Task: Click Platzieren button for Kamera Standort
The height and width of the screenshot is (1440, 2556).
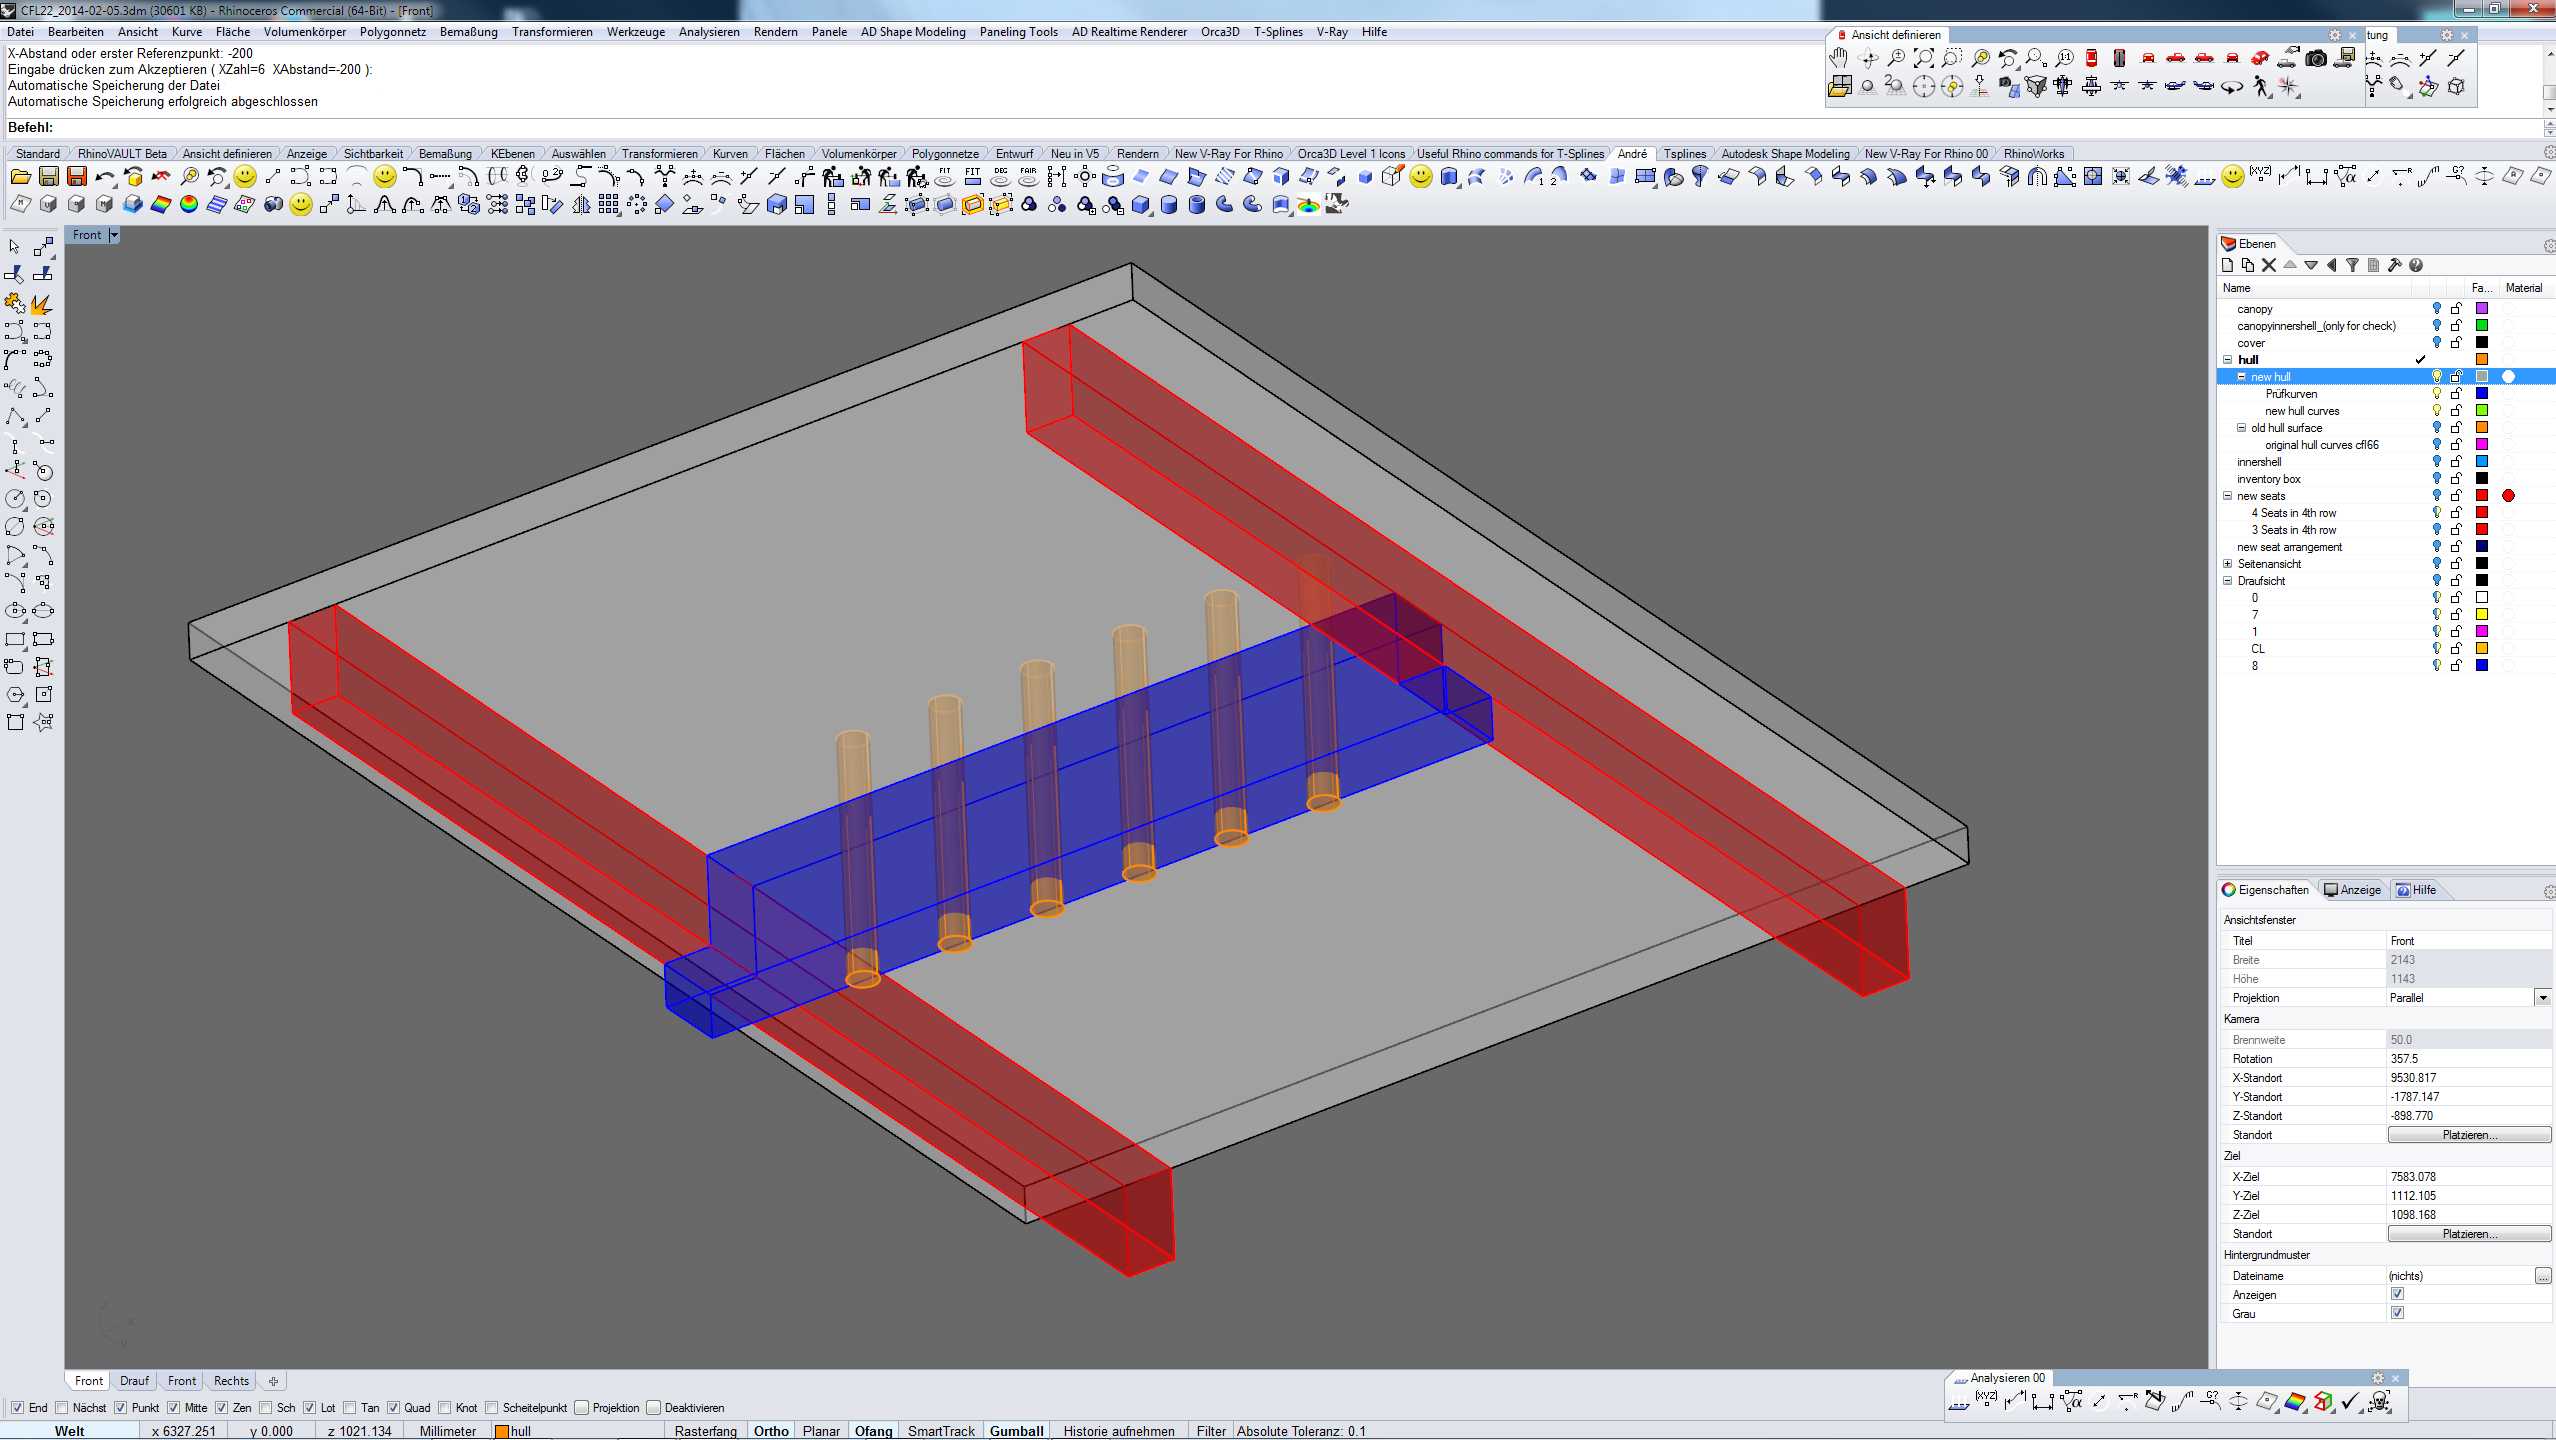Action: pyautogui.click(x=2468, y=1135)
